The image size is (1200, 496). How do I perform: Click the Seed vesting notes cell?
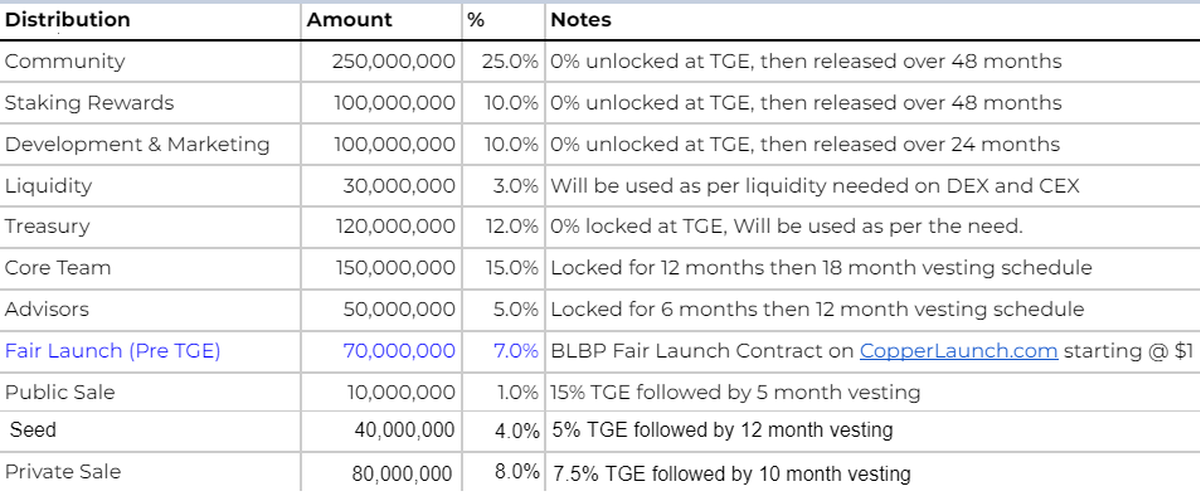(722, 431)
